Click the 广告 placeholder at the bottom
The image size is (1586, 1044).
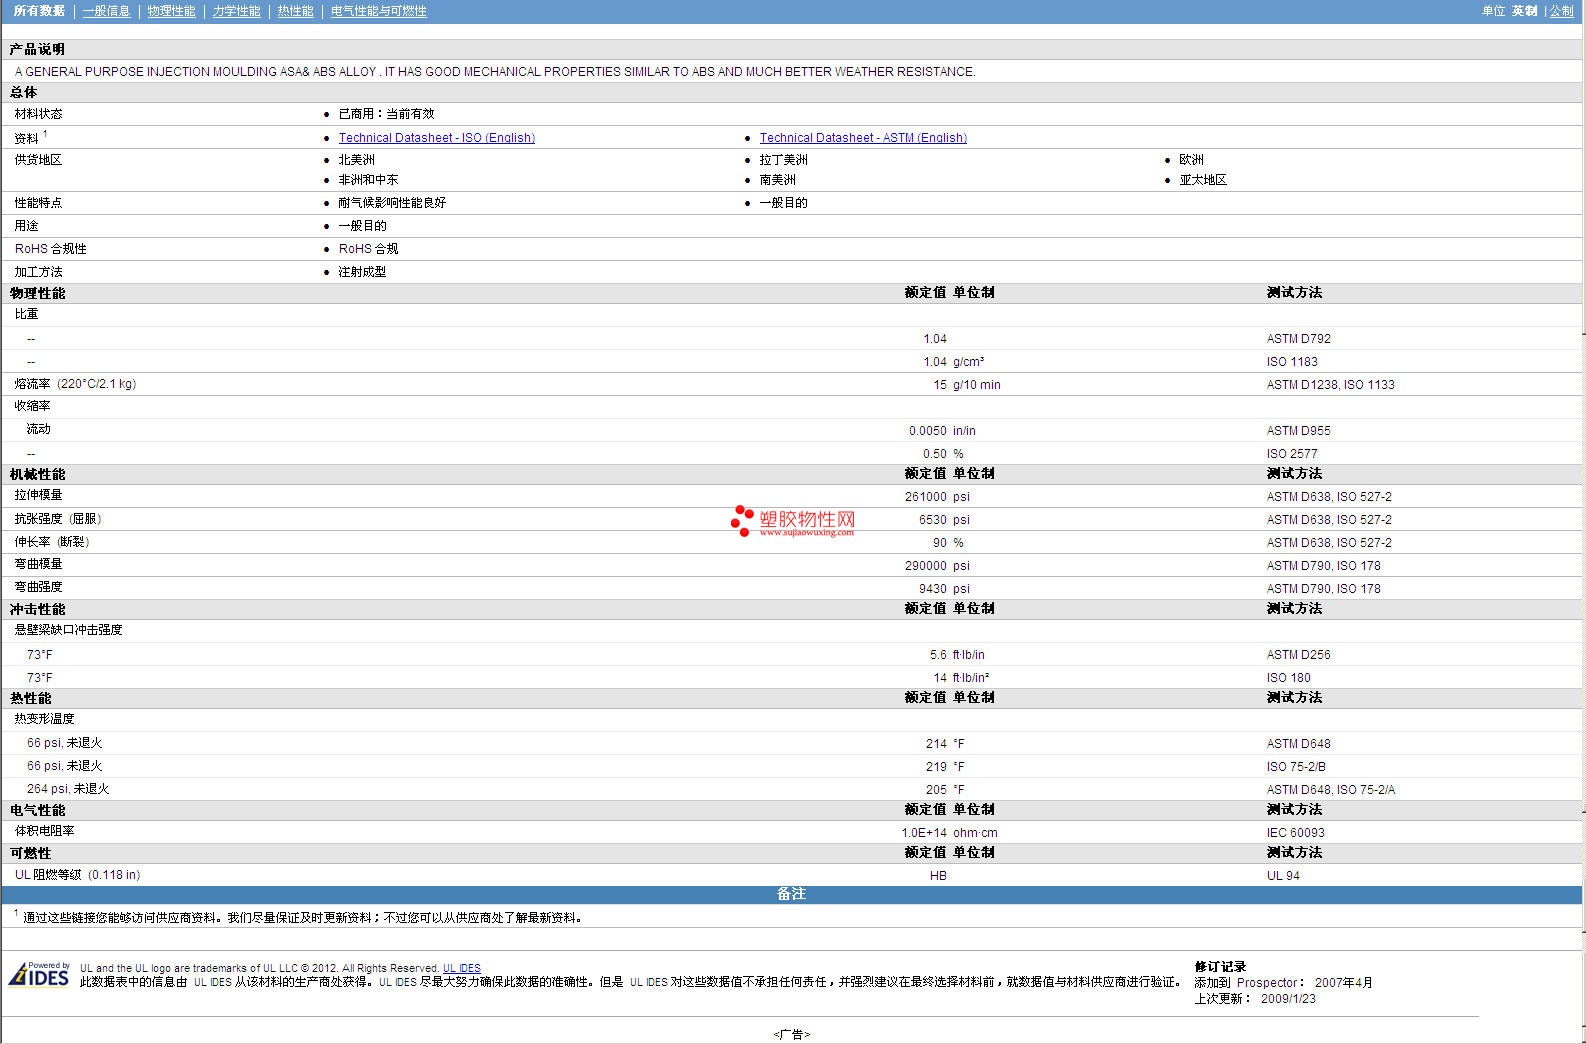[x=791, y=1034]
